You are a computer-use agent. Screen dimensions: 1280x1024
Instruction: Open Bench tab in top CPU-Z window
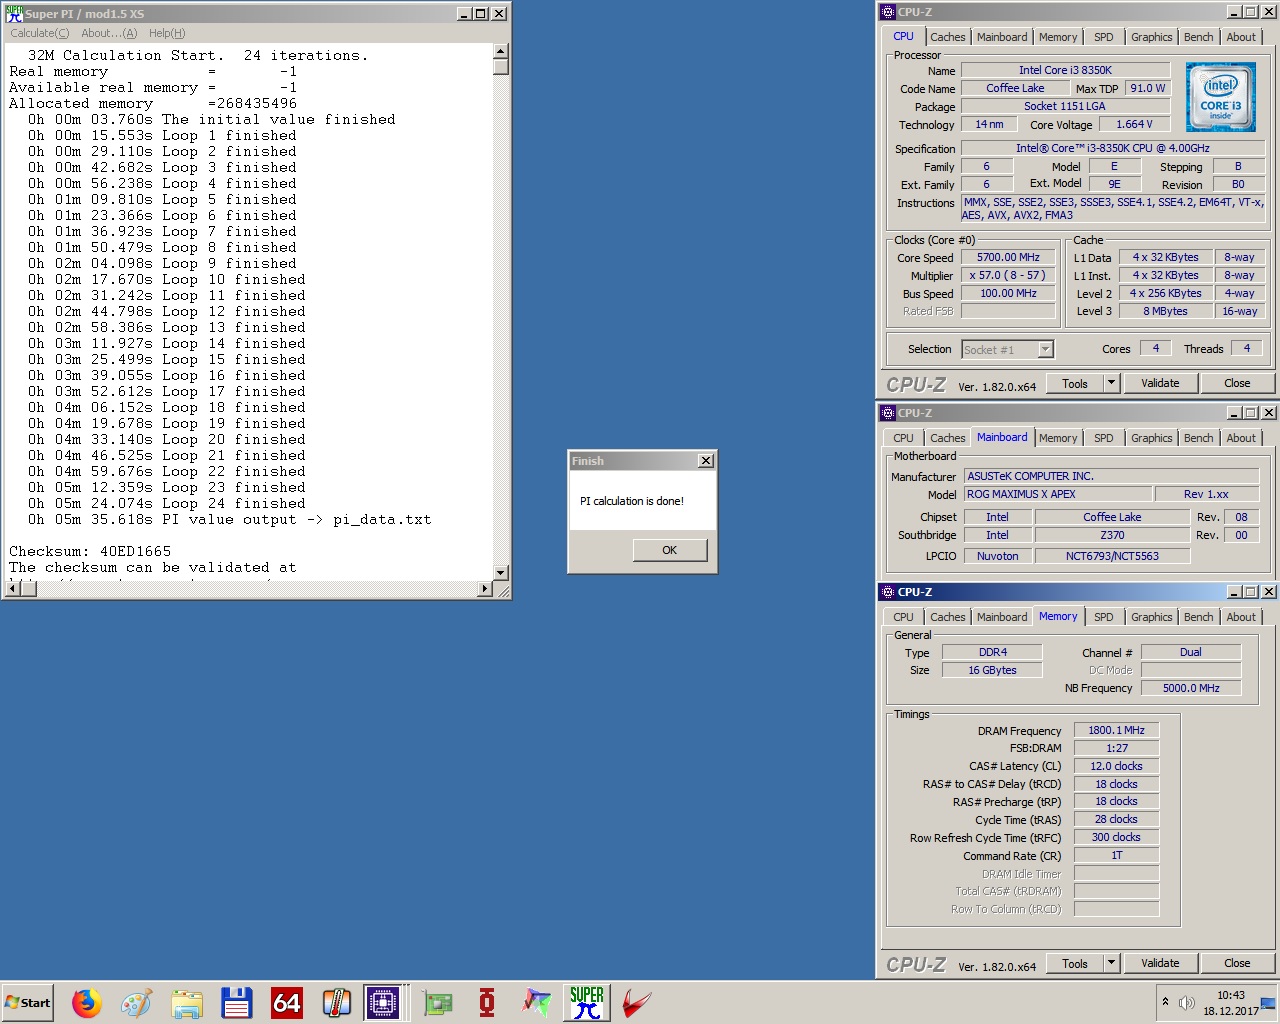[1198, 37]
